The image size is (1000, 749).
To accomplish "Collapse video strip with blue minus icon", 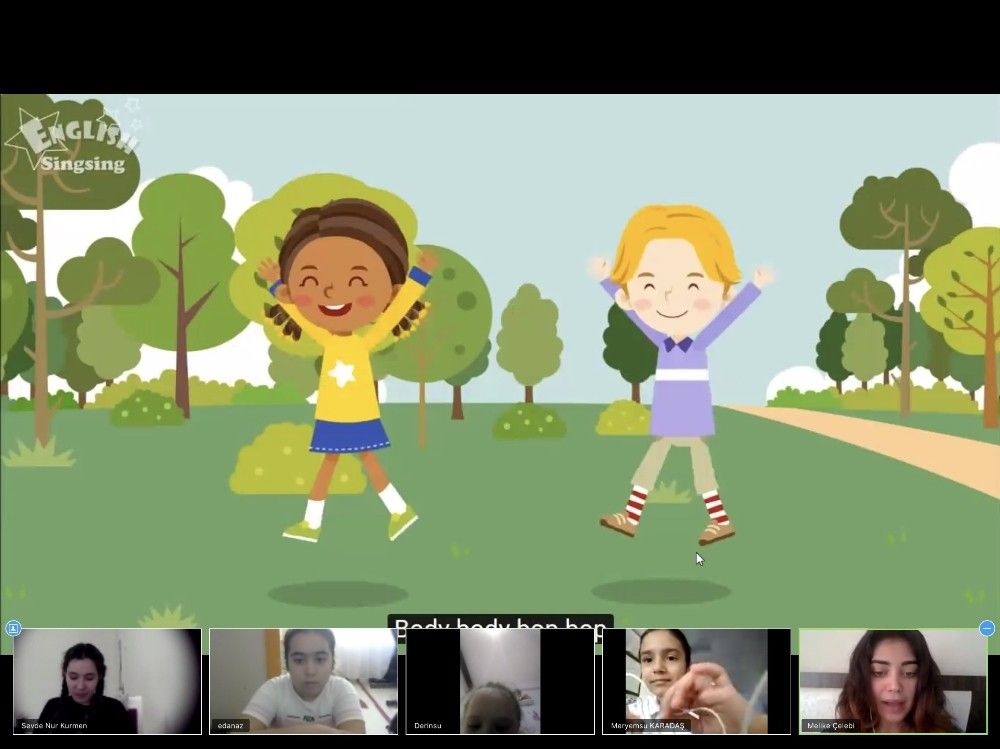I will point(986,628).
